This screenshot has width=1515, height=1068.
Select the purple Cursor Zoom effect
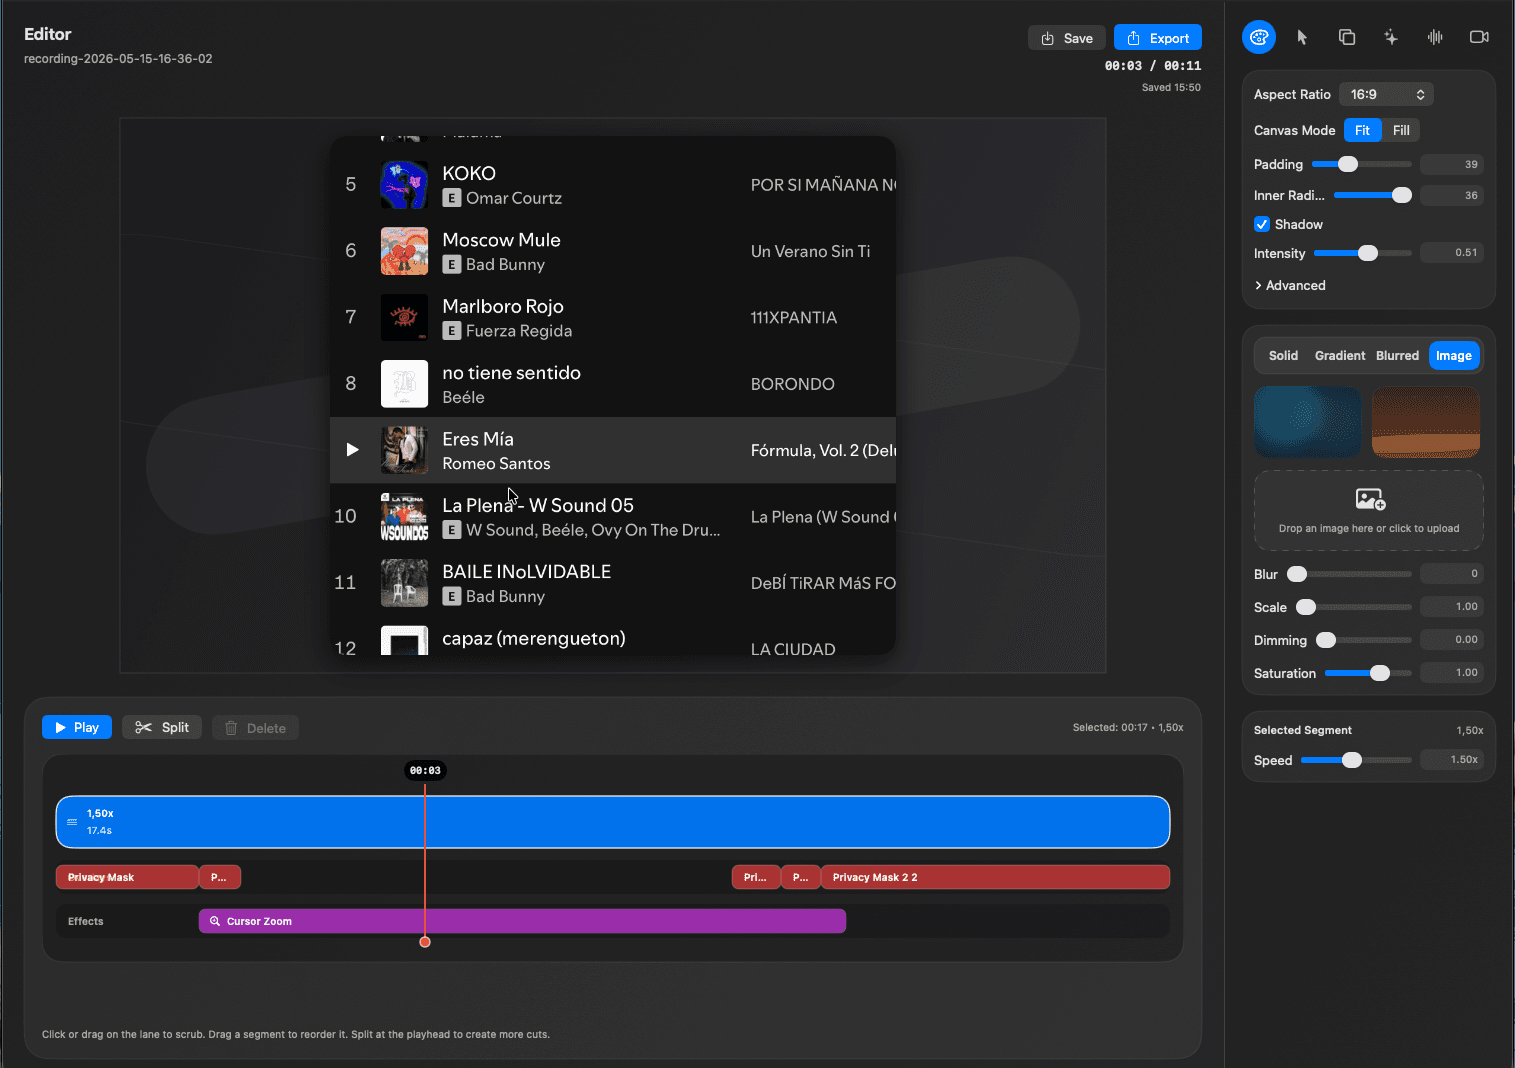click(x=522, y=921)
